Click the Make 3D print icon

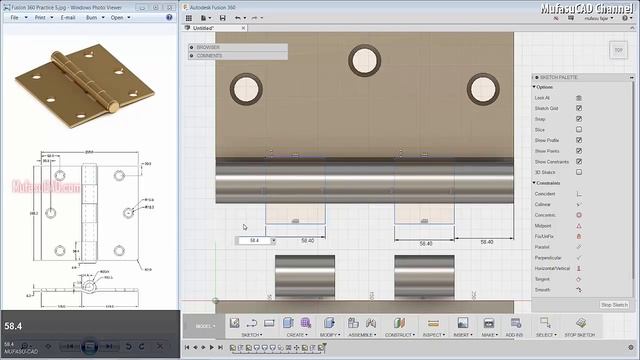click(489, 323)
